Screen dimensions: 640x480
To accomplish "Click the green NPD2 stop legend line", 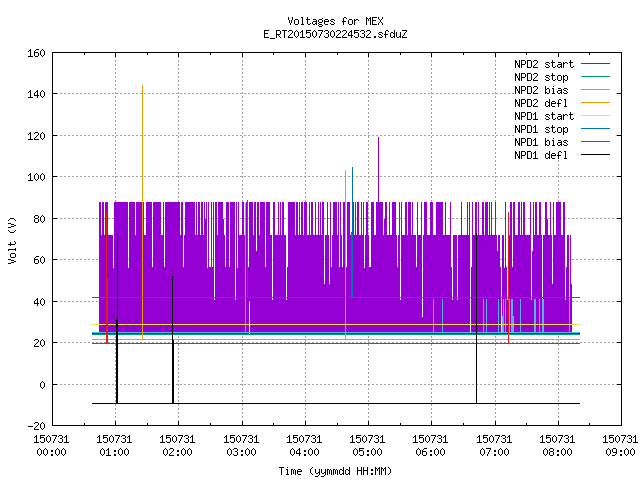I will click(x=596, y=76).
